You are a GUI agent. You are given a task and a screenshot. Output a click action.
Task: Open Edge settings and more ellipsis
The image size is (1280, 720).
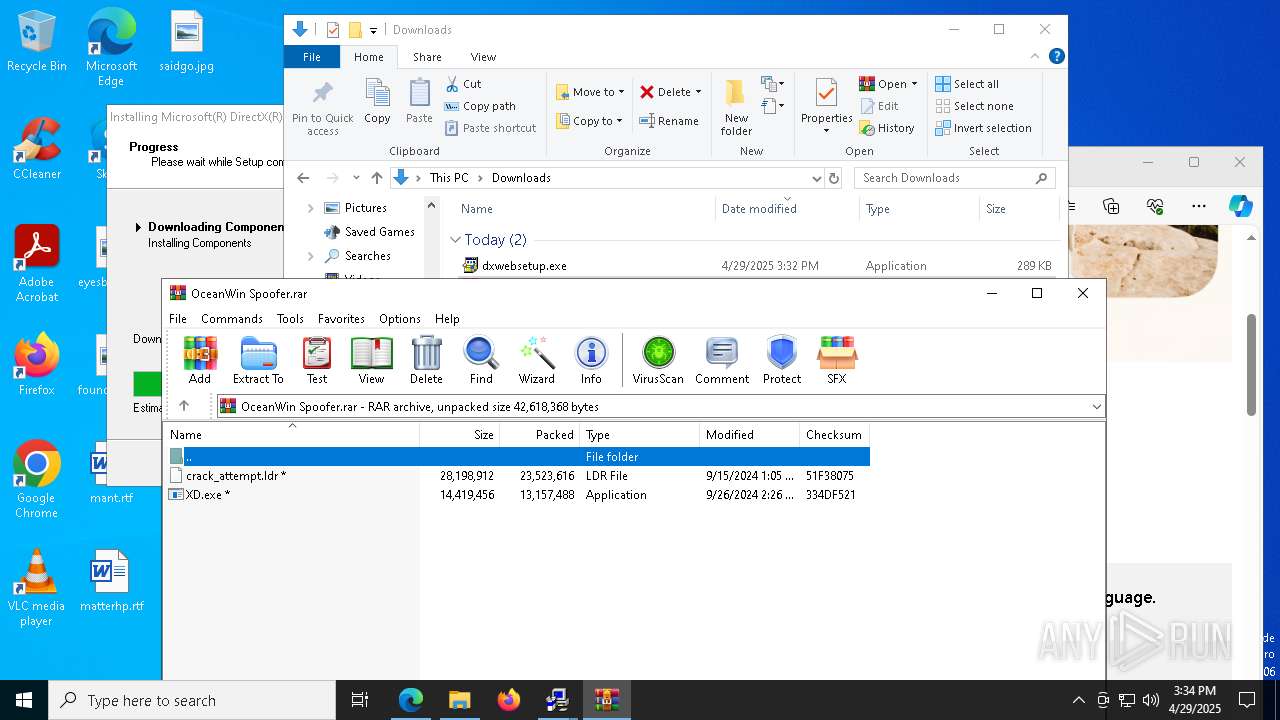pos(1199,206)
